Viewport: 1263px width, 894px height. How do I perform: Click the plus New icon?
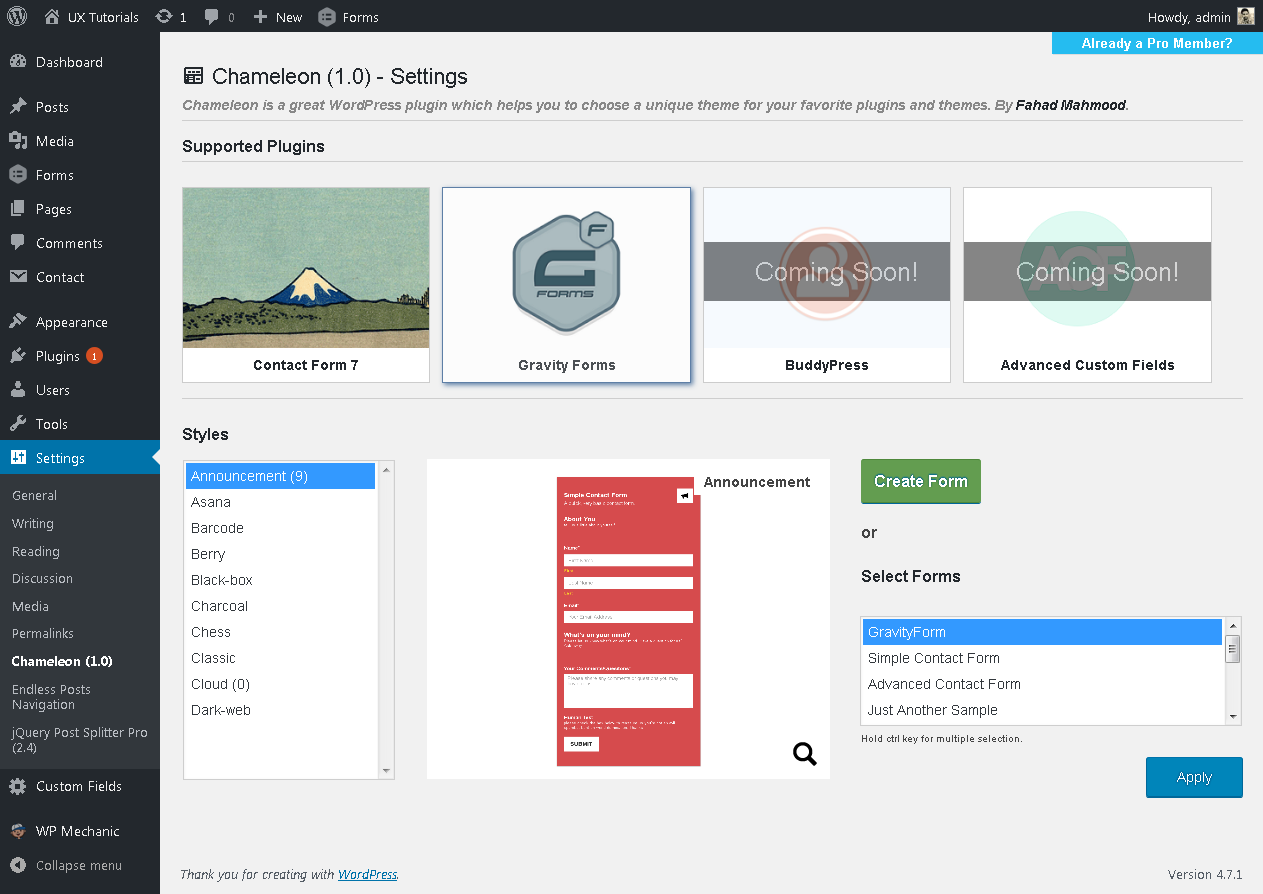pos(260,17)
